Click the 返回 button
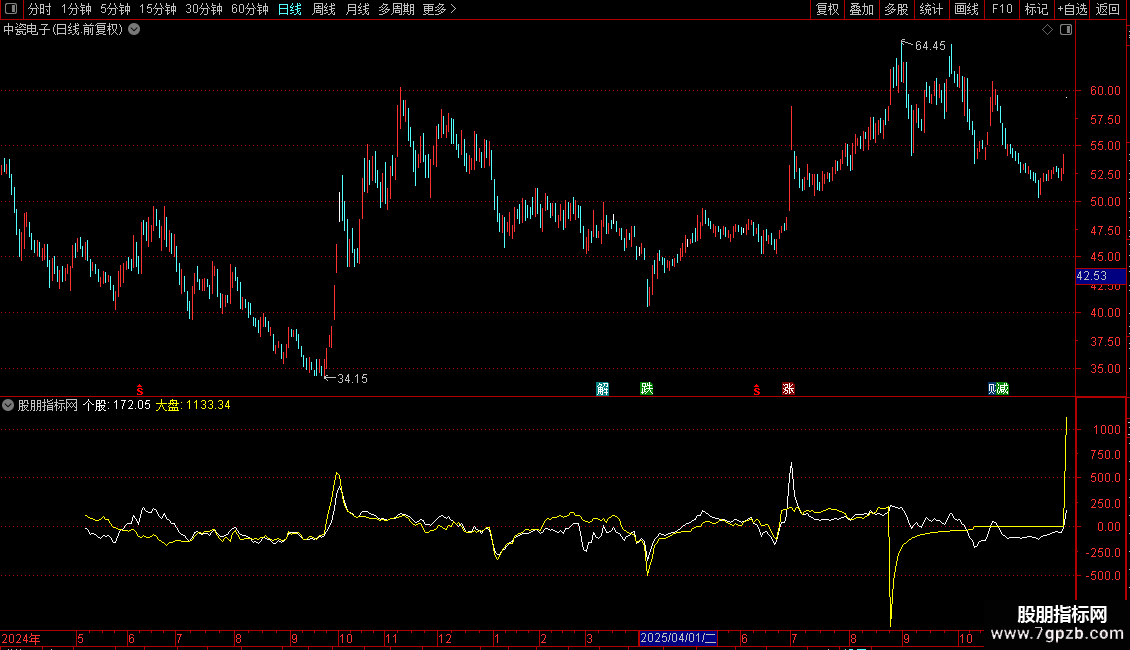The height and width of the screenshot is (650, 1130). 1108,9
